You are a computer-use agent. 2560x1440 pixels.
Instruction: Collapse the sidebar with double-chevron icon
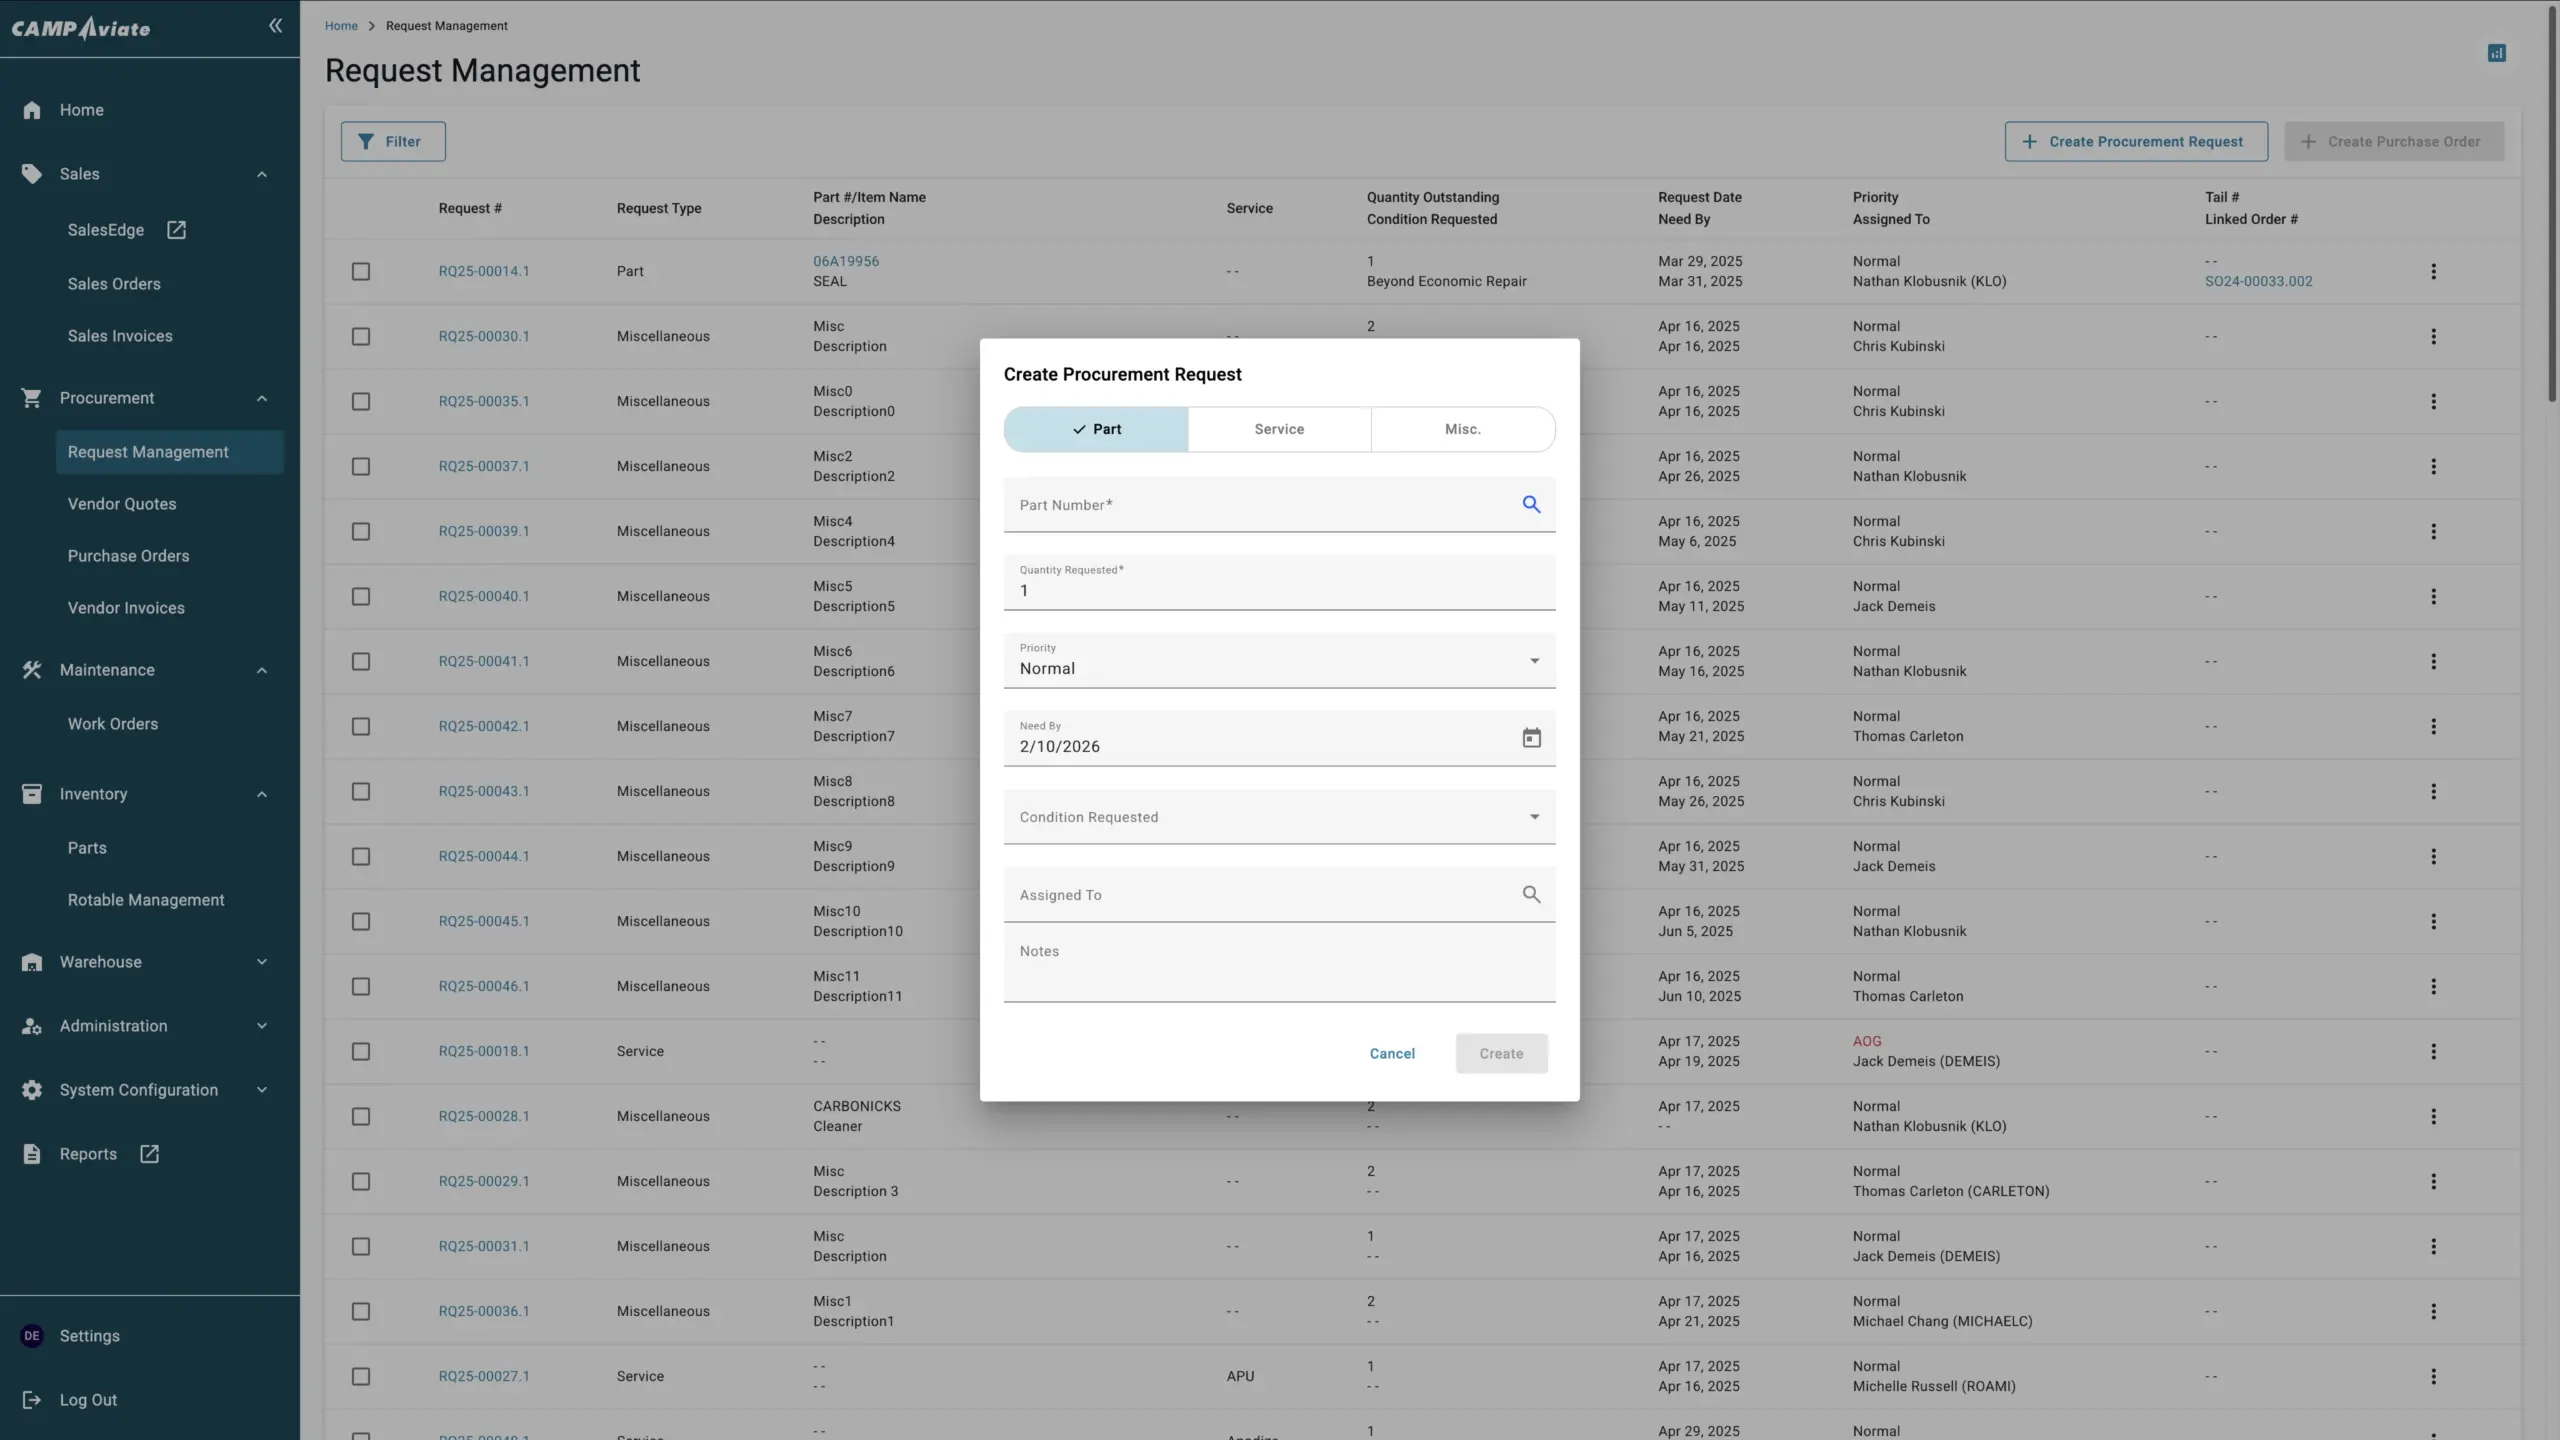pos(275,26)
